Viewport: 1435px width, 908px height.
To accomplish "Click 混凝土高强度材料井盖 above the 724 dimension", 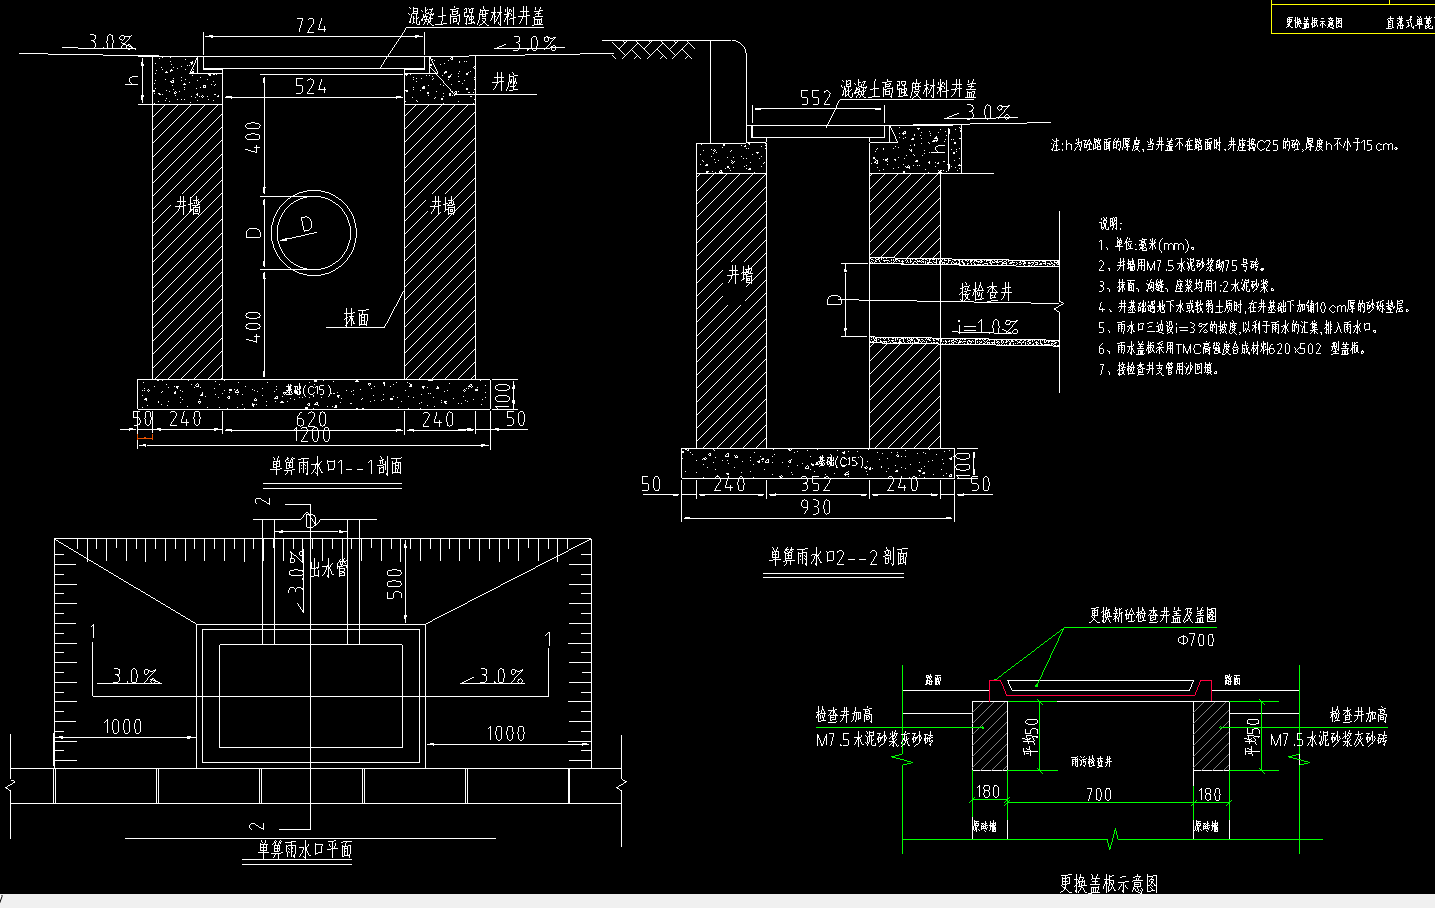I will pyautogui.click(x=476, y=17).
